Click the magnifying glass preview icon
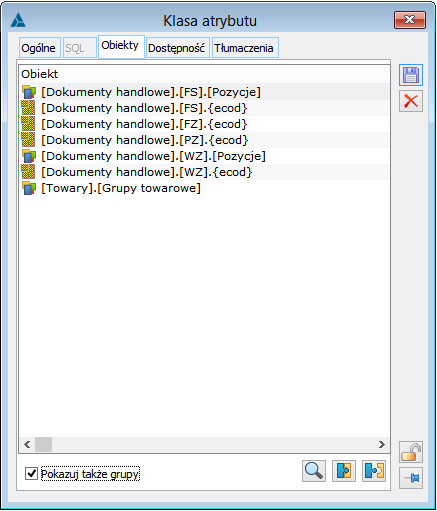 coord(314,471)
